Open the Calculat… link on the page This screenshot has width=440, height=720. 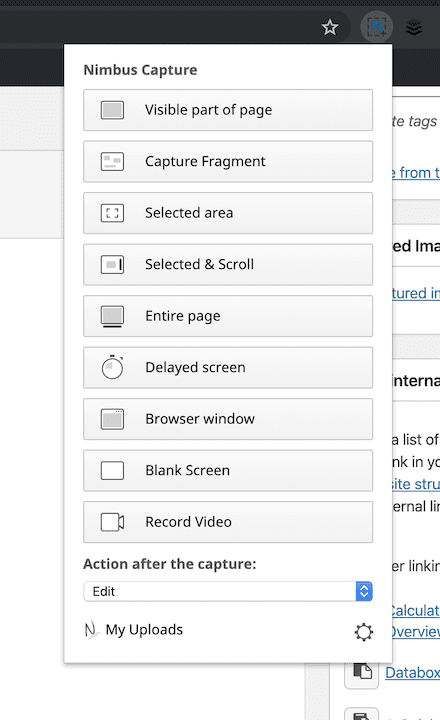tap(415, 611)
